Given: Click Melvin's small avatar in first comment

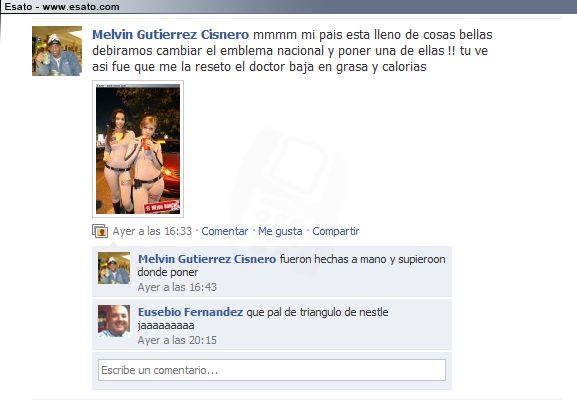Looking at the screenshot, I should [114, 268].
